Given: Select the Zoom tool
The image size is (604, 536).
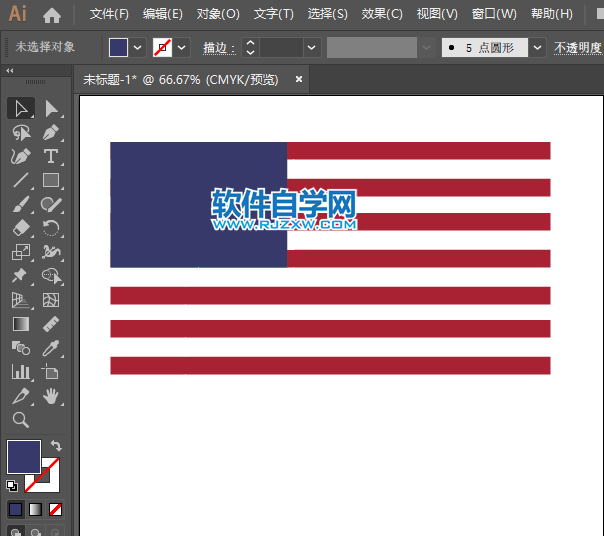Looking at the screenshot, I should point(21,420).
